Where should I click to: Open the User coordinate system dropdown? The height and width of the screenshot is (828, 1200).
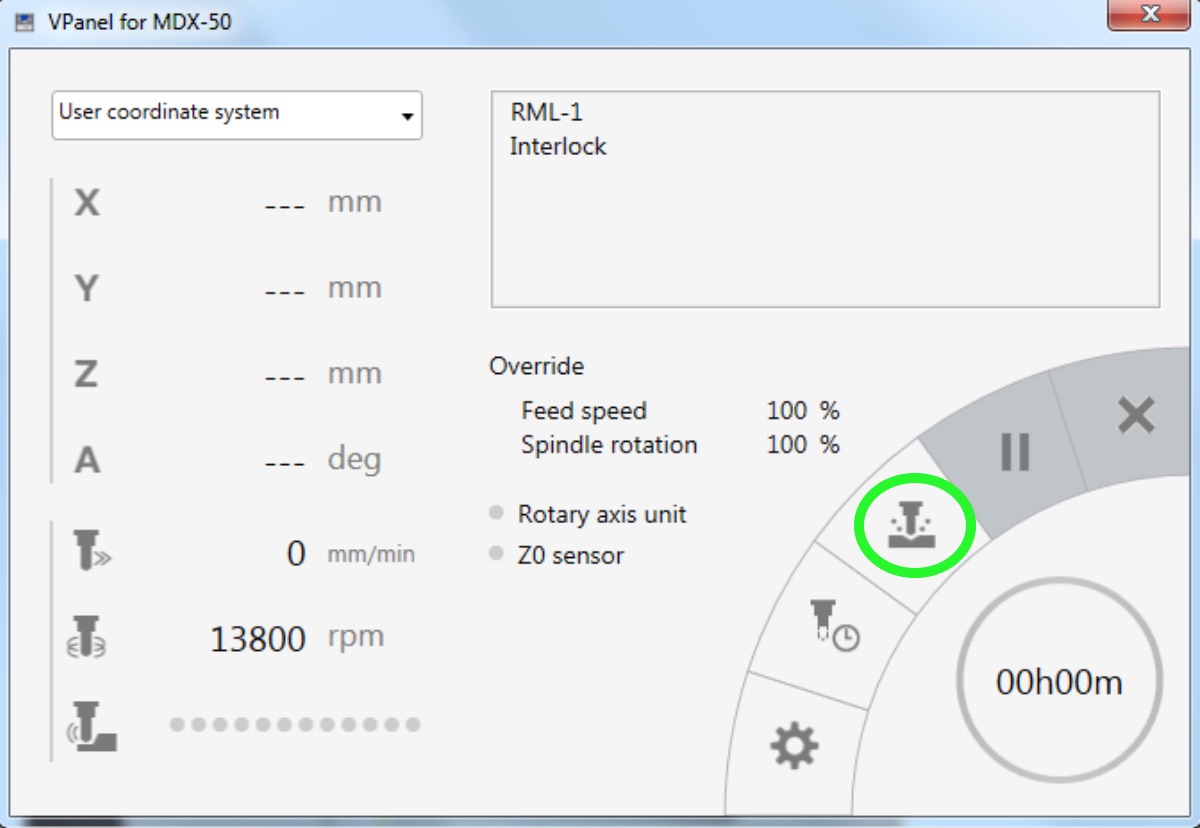[x=237, y=115]
